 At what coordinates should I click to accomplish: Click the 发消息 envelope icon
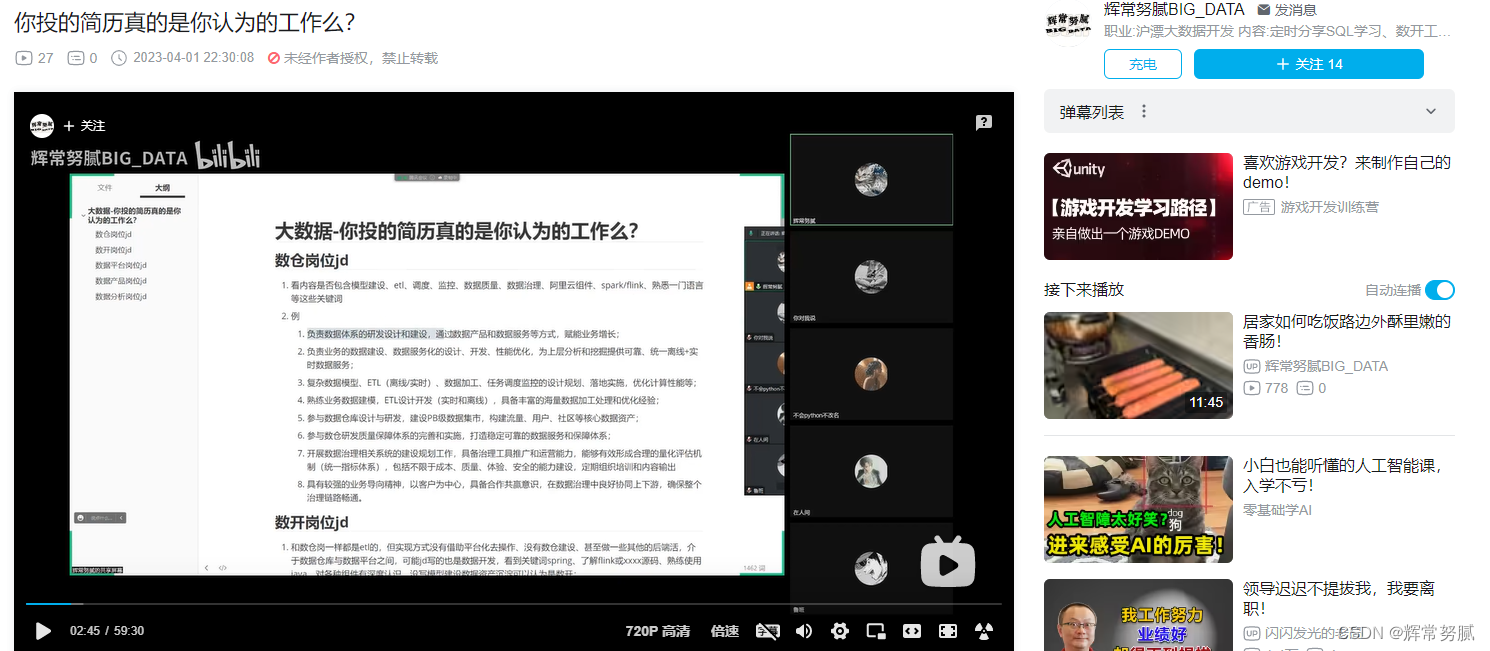pos(1264,9)
